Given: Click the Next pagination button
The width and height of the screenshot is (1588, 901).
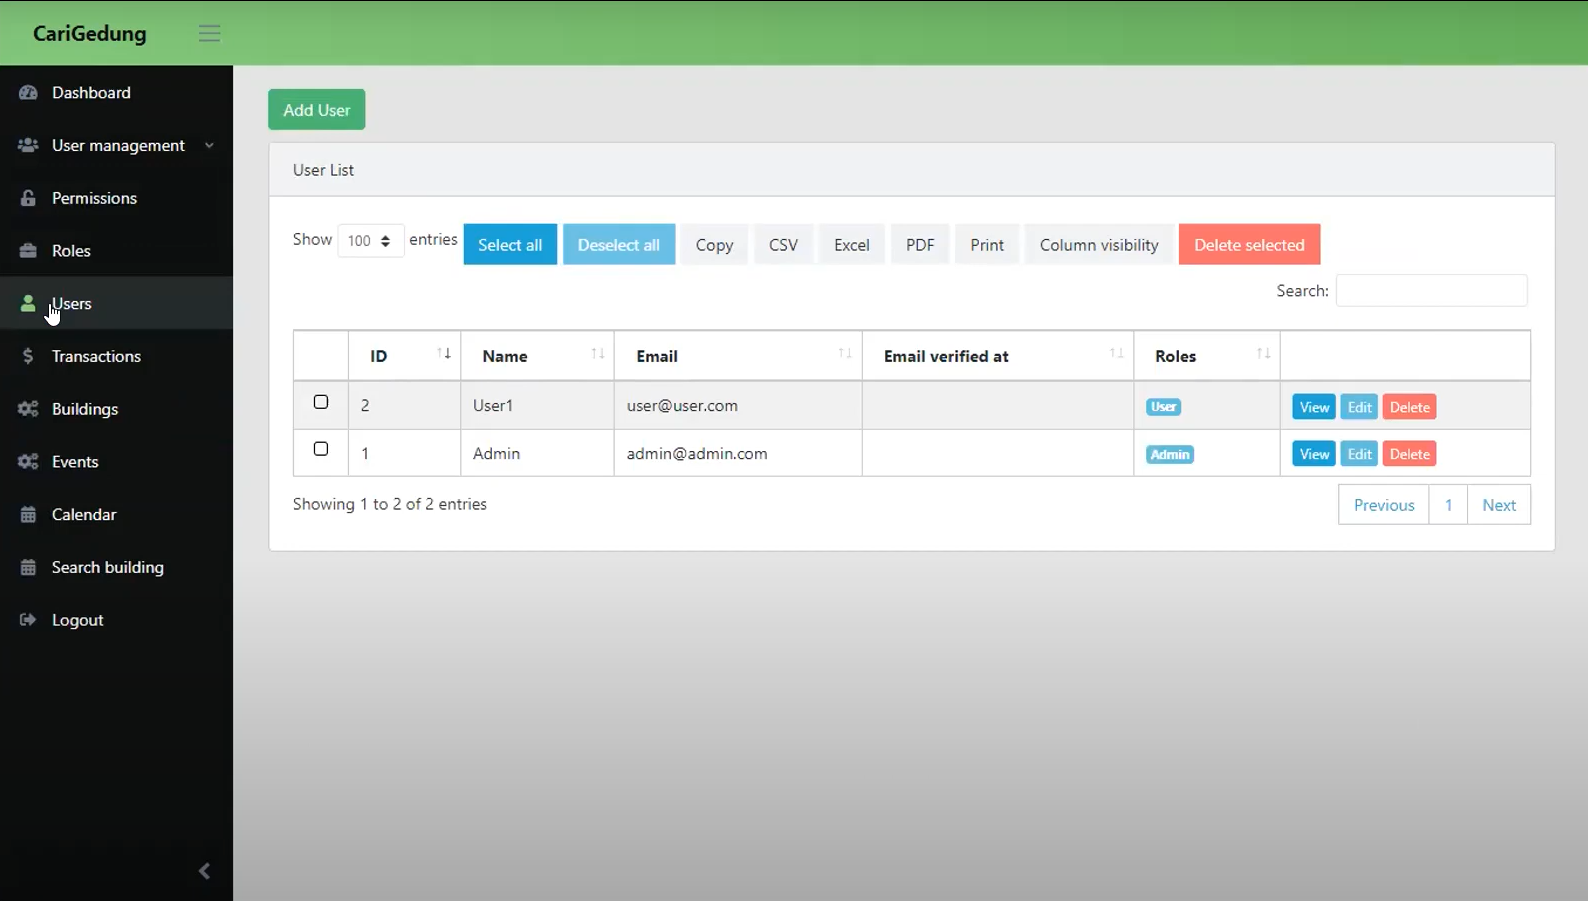Looking at the screenshot, I should [1499, 505].
